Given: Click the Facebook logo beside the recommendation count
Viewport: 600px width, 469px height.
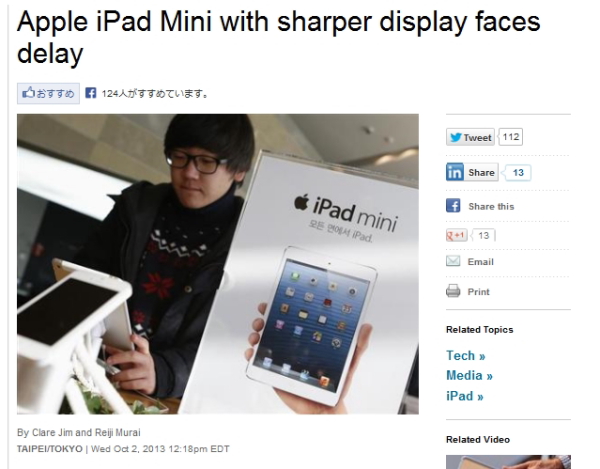Looking at the screenshot, I should (91, 93).
